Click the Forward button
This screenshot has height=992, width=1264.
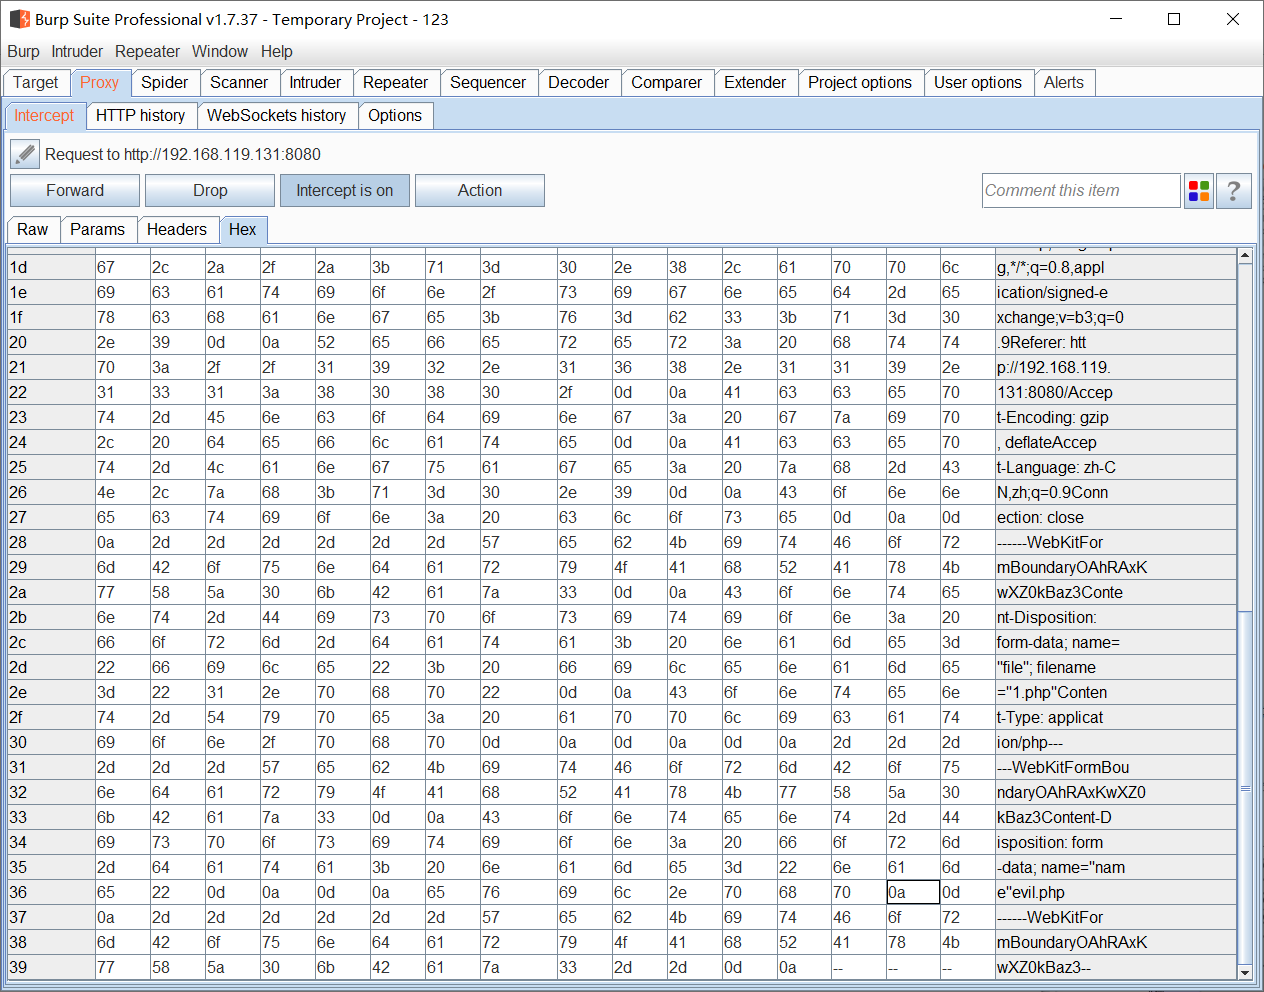click(x=75, y=191)
